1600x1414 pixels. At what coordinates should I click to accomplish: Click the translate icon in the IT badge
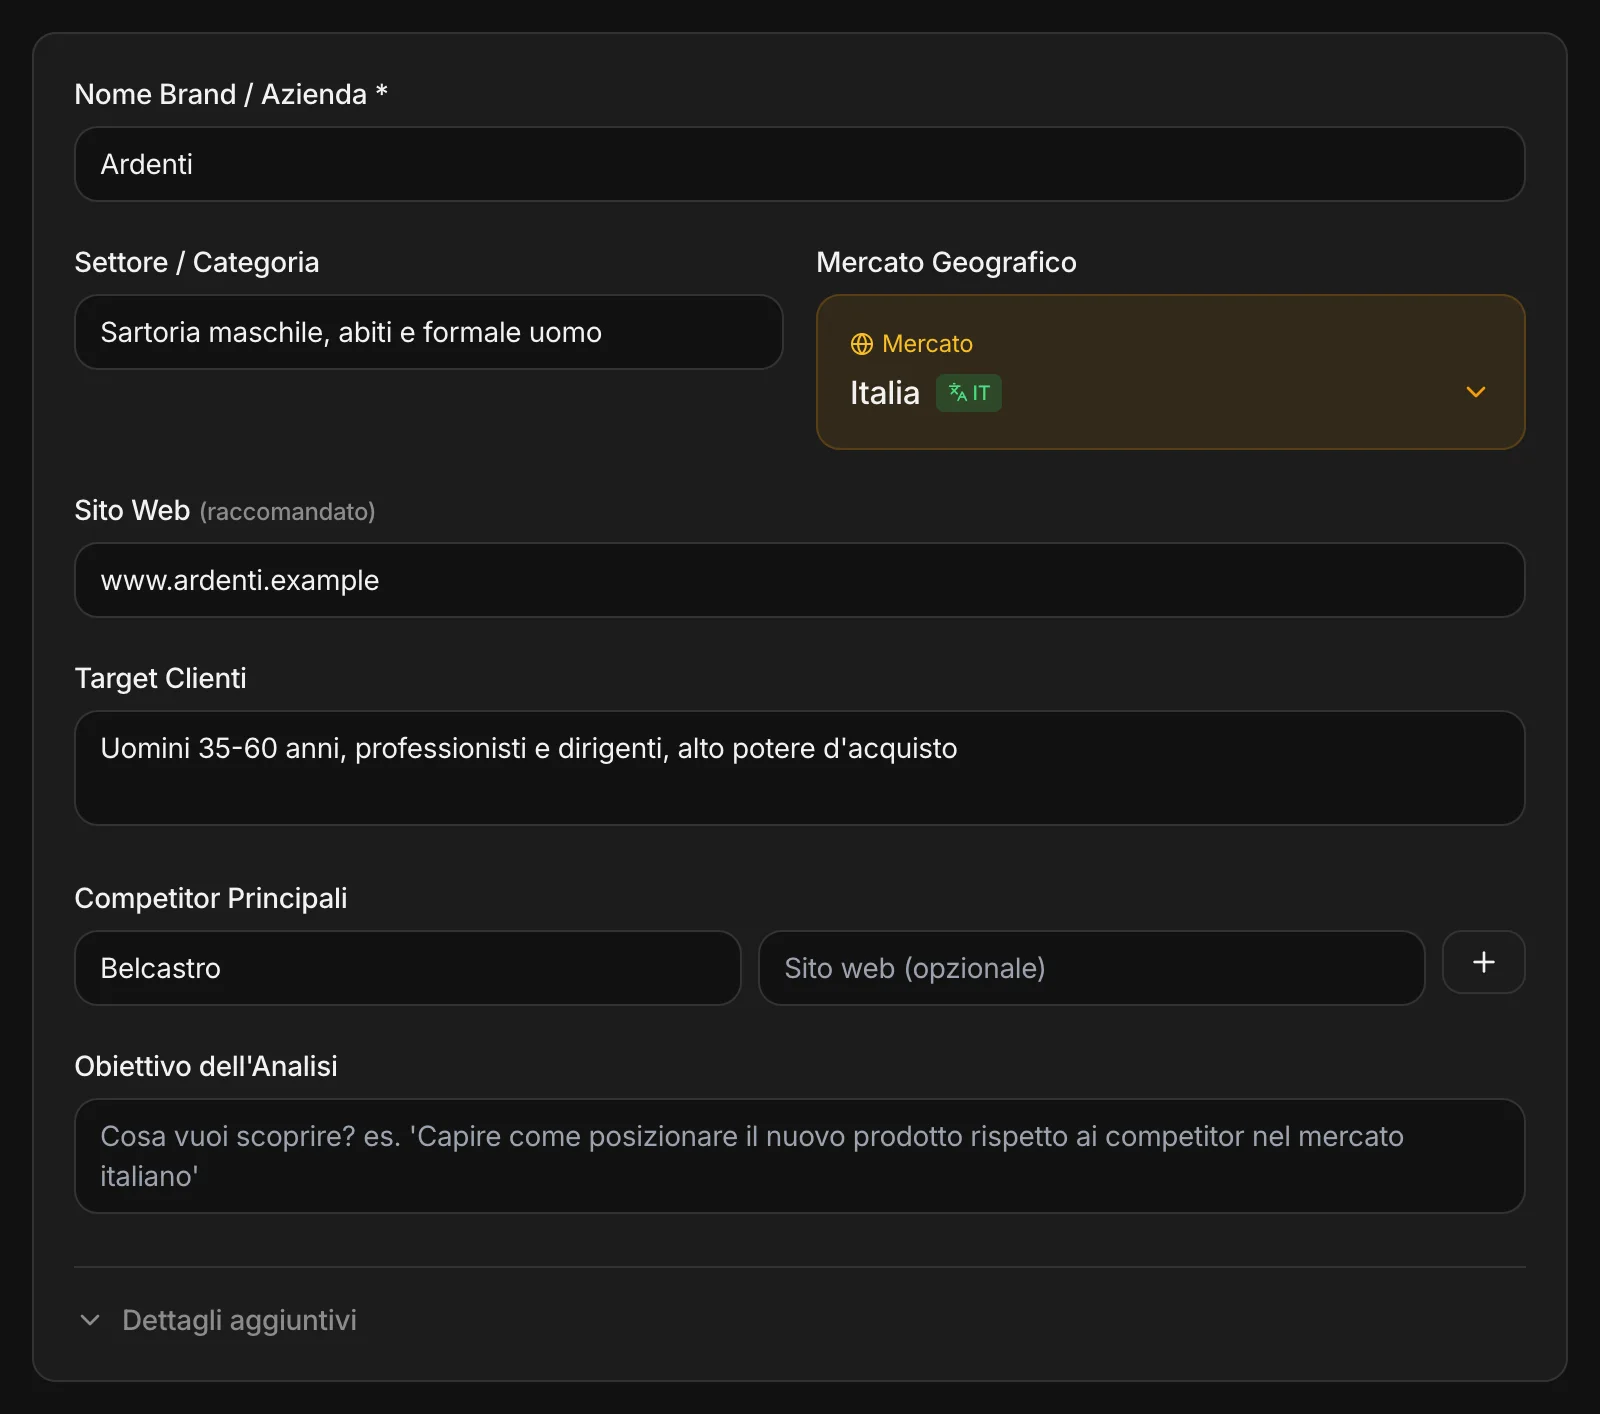[x=958, y=392]
